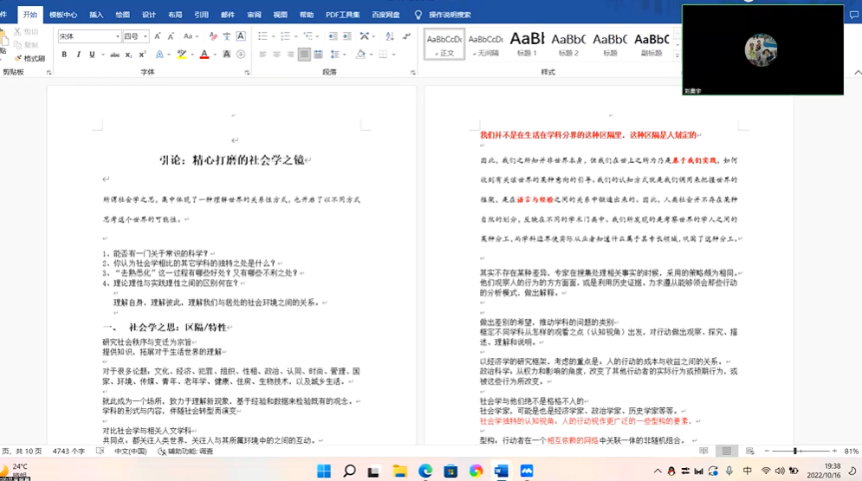The width and height of the screenshot is (862, 481).
Task: Toggle superscript formatting
Action: (x=142, y=54)
